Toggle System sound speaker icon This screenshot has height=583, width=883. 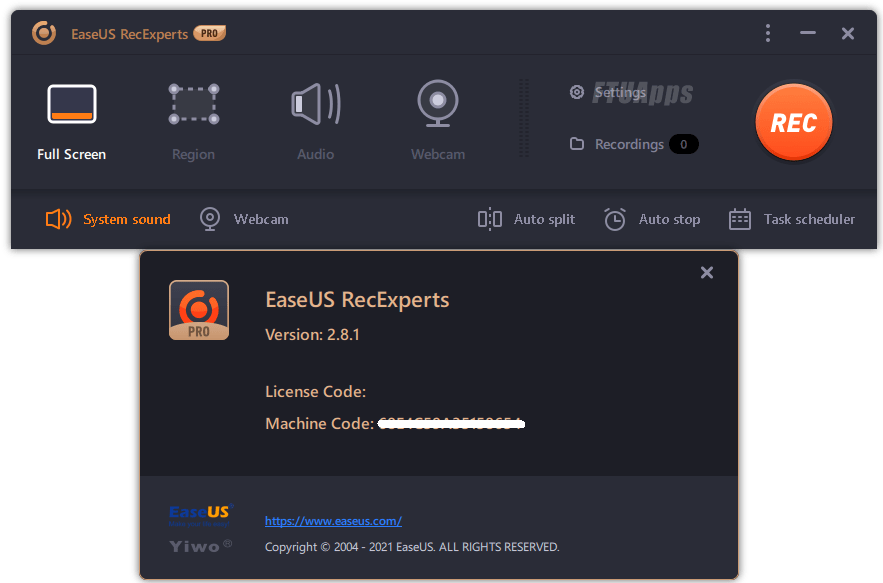[x=59, y=219]
